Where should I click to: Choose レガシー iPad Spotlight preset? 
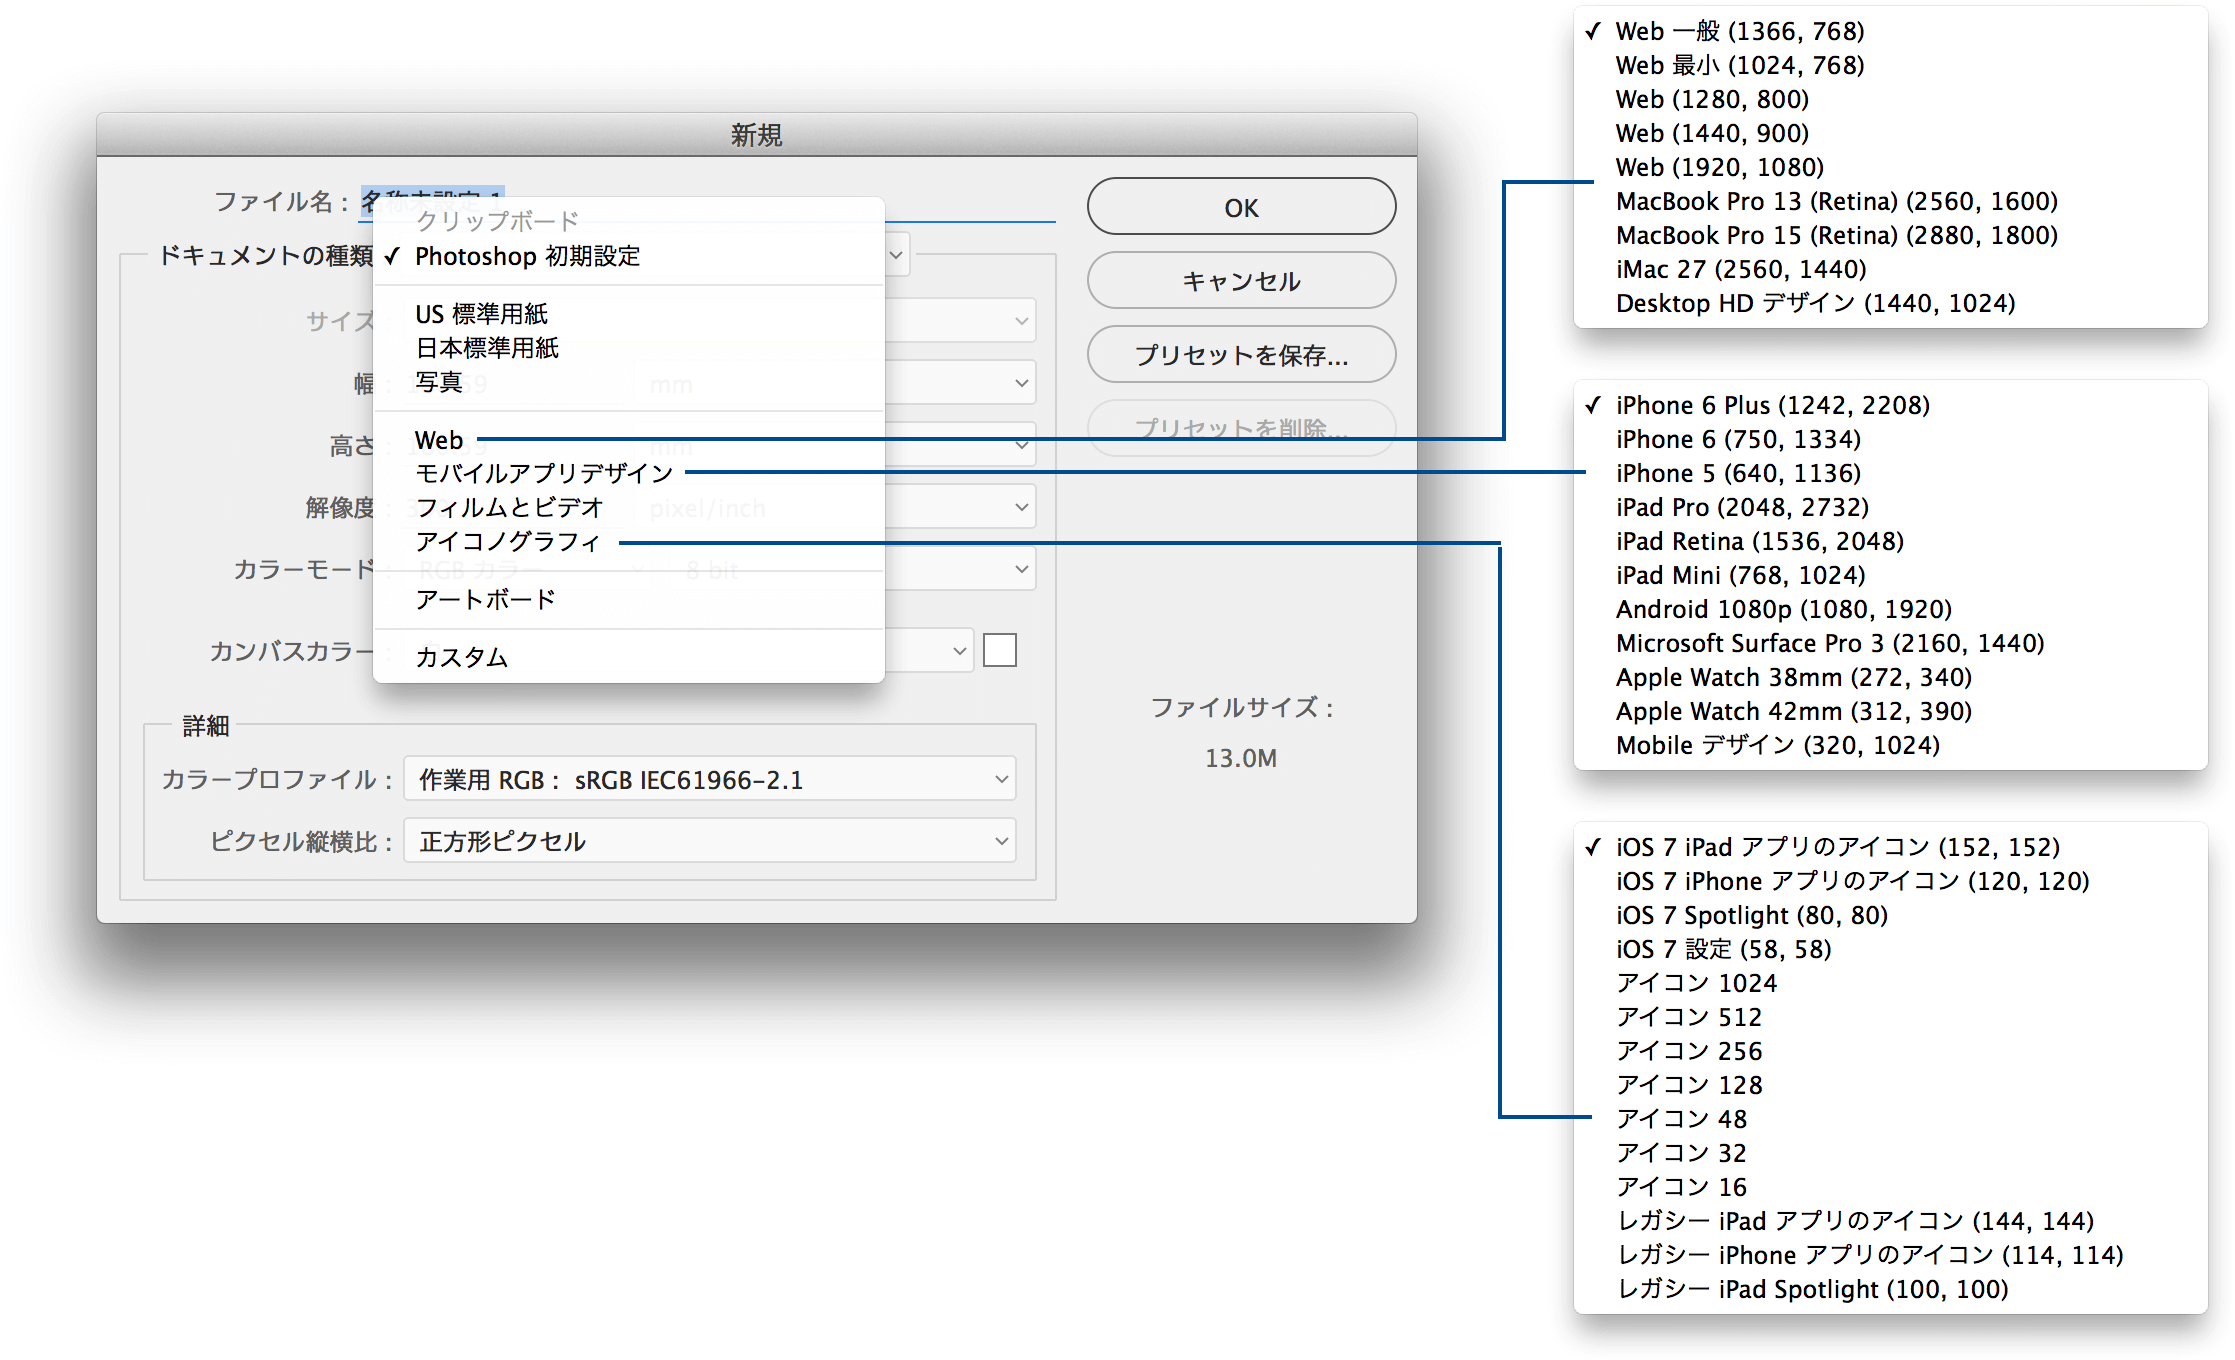[x=1890, y=1289]
